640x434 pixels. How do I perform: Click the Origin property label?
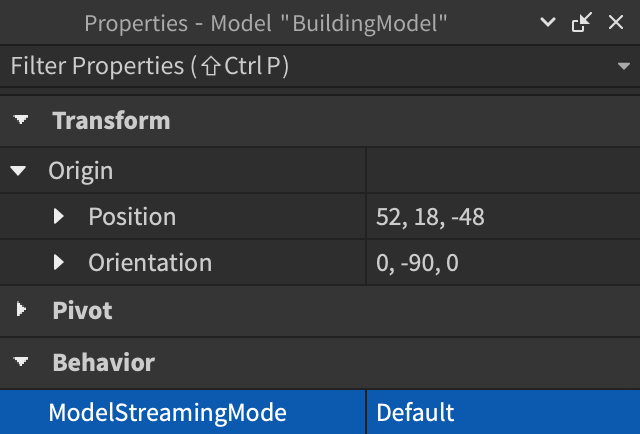(x=80, y=171)
